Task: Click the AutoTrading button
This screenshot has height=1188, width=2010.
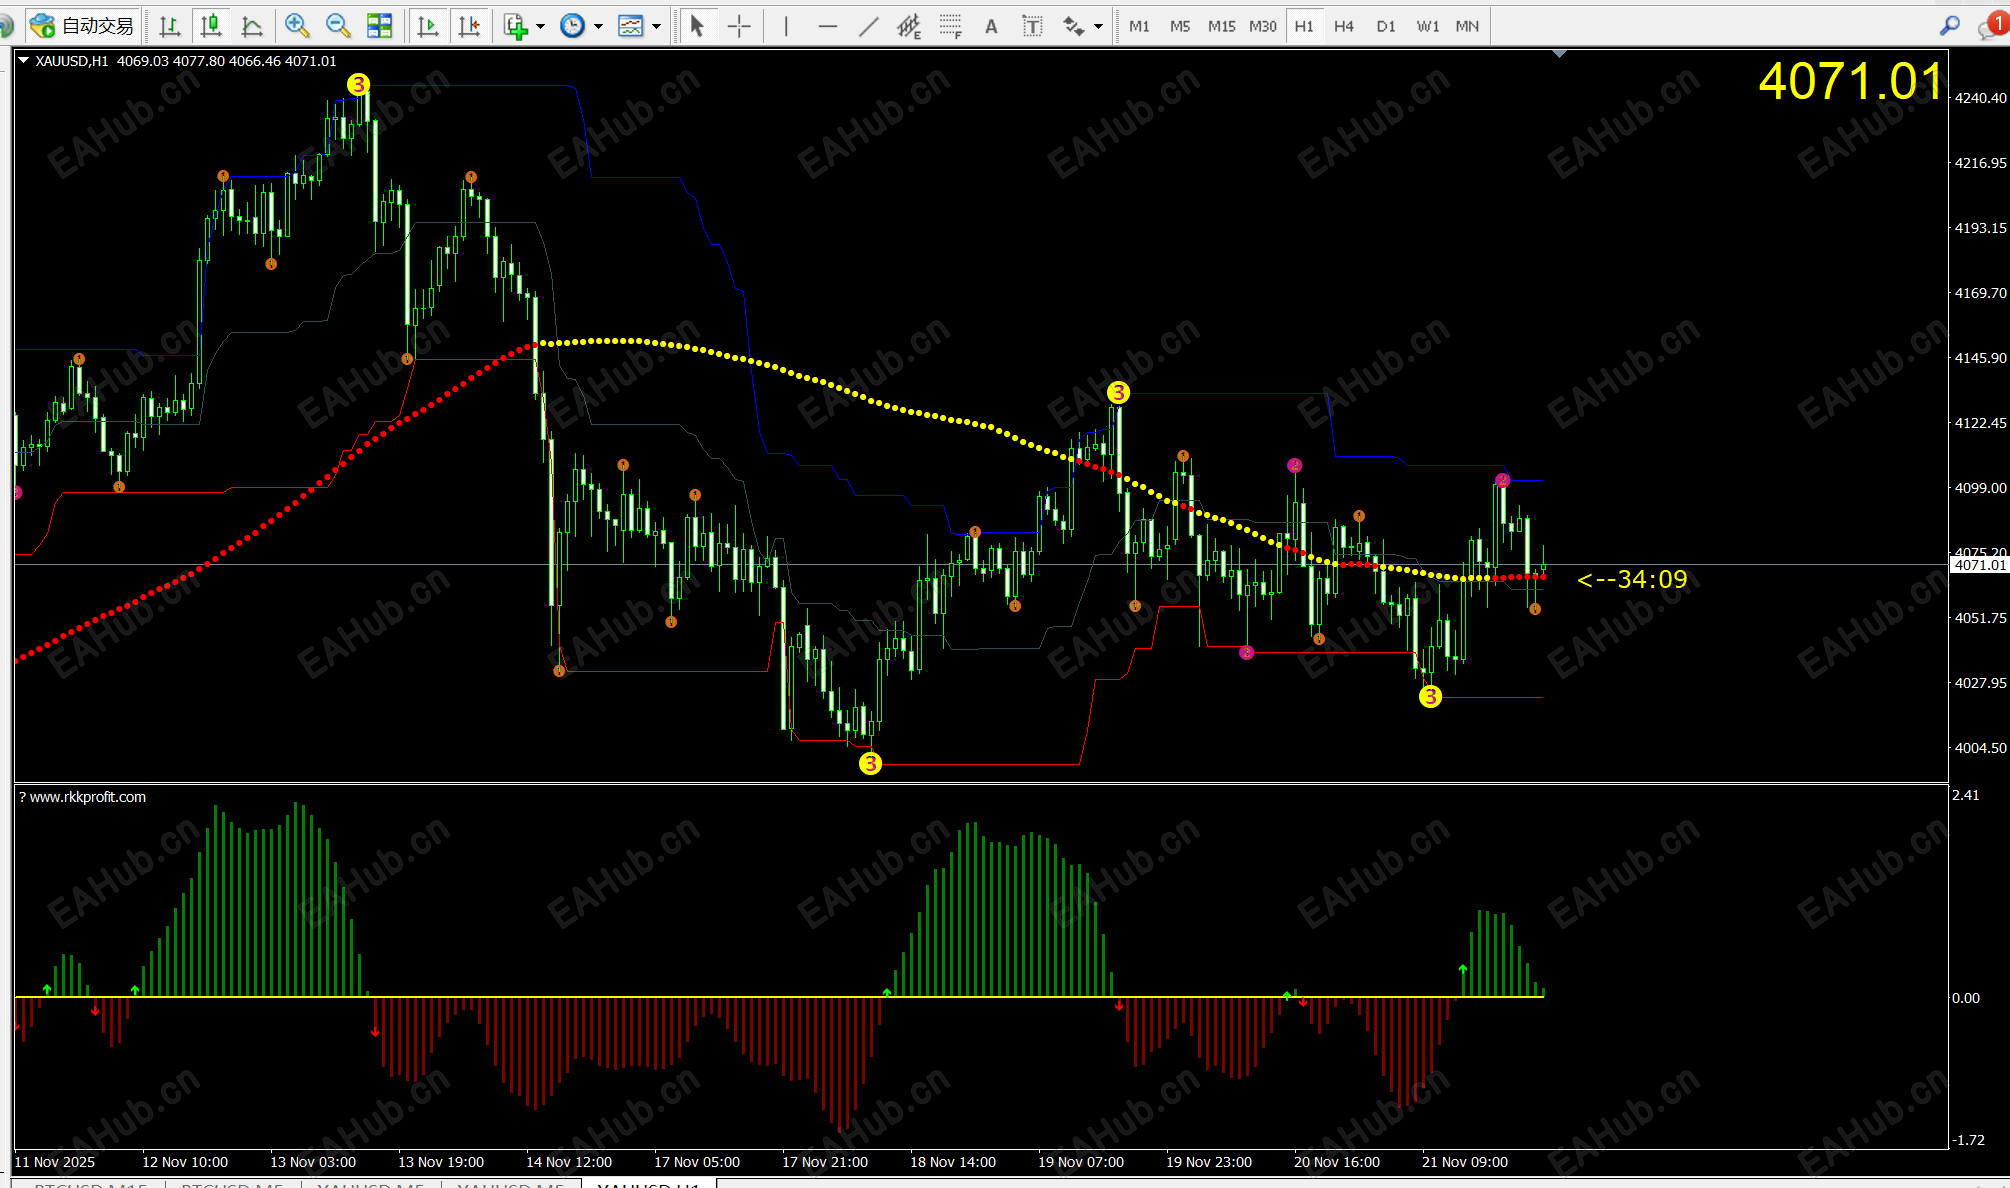Action: click(x=84, y=26)
